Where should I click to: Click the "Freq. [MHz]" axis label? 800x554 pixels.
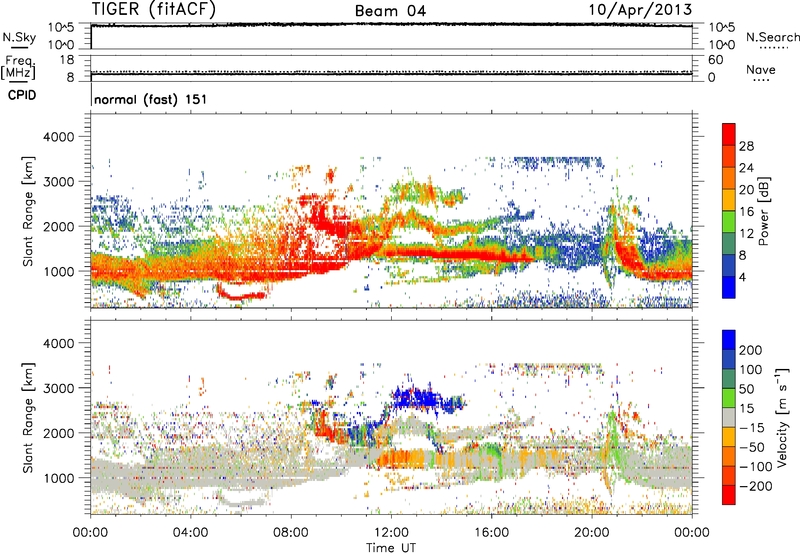[x=19, y=67]
